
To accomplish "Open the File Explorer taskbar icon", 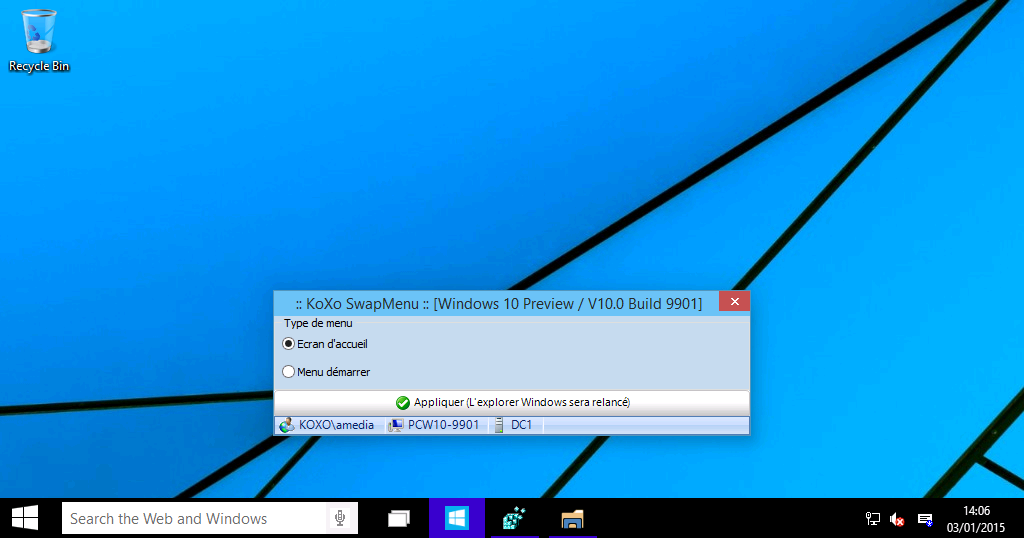I will tap(572, 518).
